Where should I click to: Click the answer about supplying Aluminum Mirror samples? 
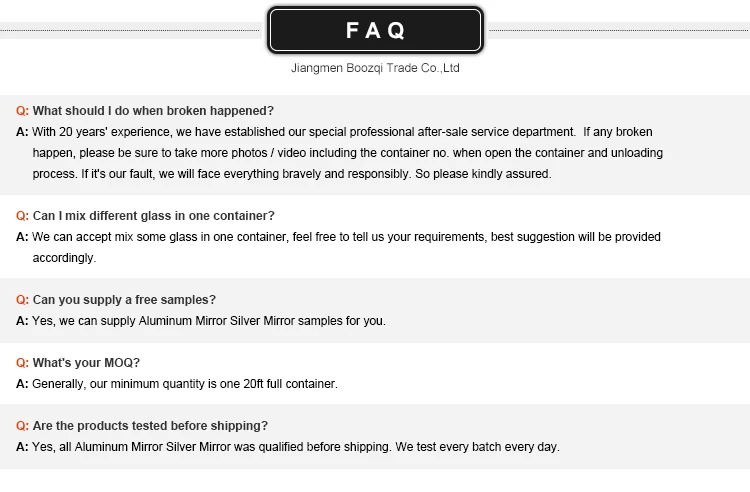pyautogui.click(x=208, y=321)
